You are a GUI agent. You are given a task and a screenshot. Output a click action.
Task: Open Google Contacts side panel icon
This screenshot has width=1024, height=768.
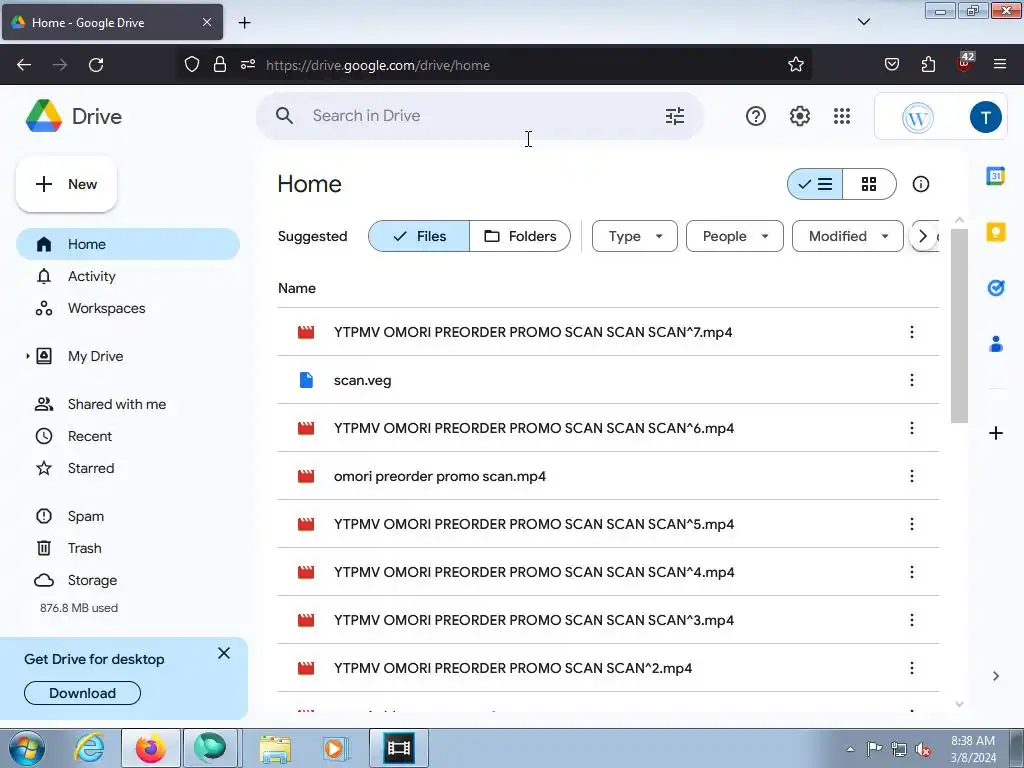coord(995,344)
